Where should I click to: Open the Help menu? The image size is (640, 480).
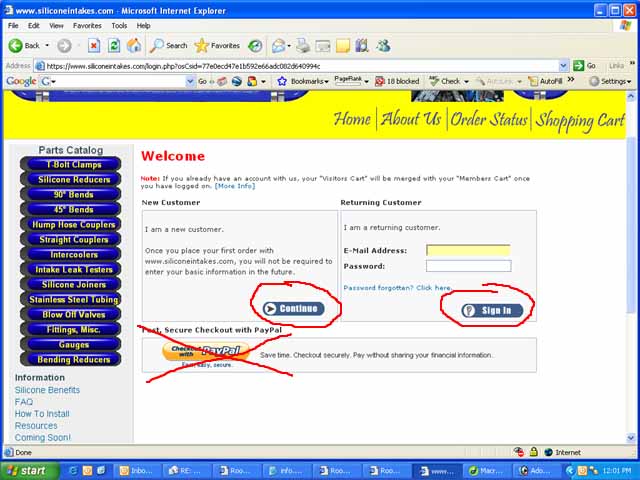(143, 26)
